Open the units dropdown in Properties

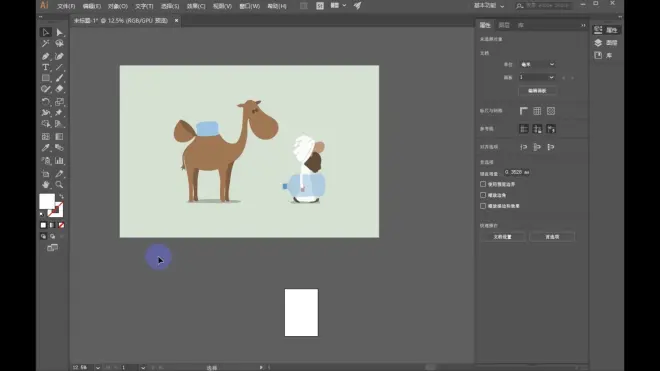tap(538, 64)
